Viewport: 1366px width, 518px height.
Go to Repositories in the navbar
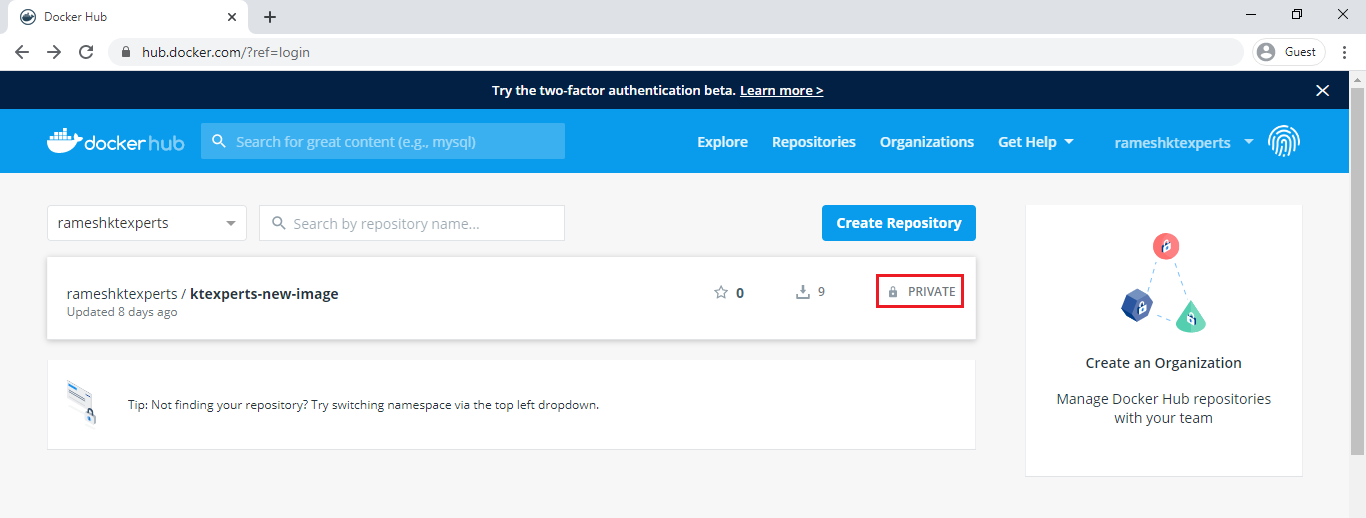[814, 142]
